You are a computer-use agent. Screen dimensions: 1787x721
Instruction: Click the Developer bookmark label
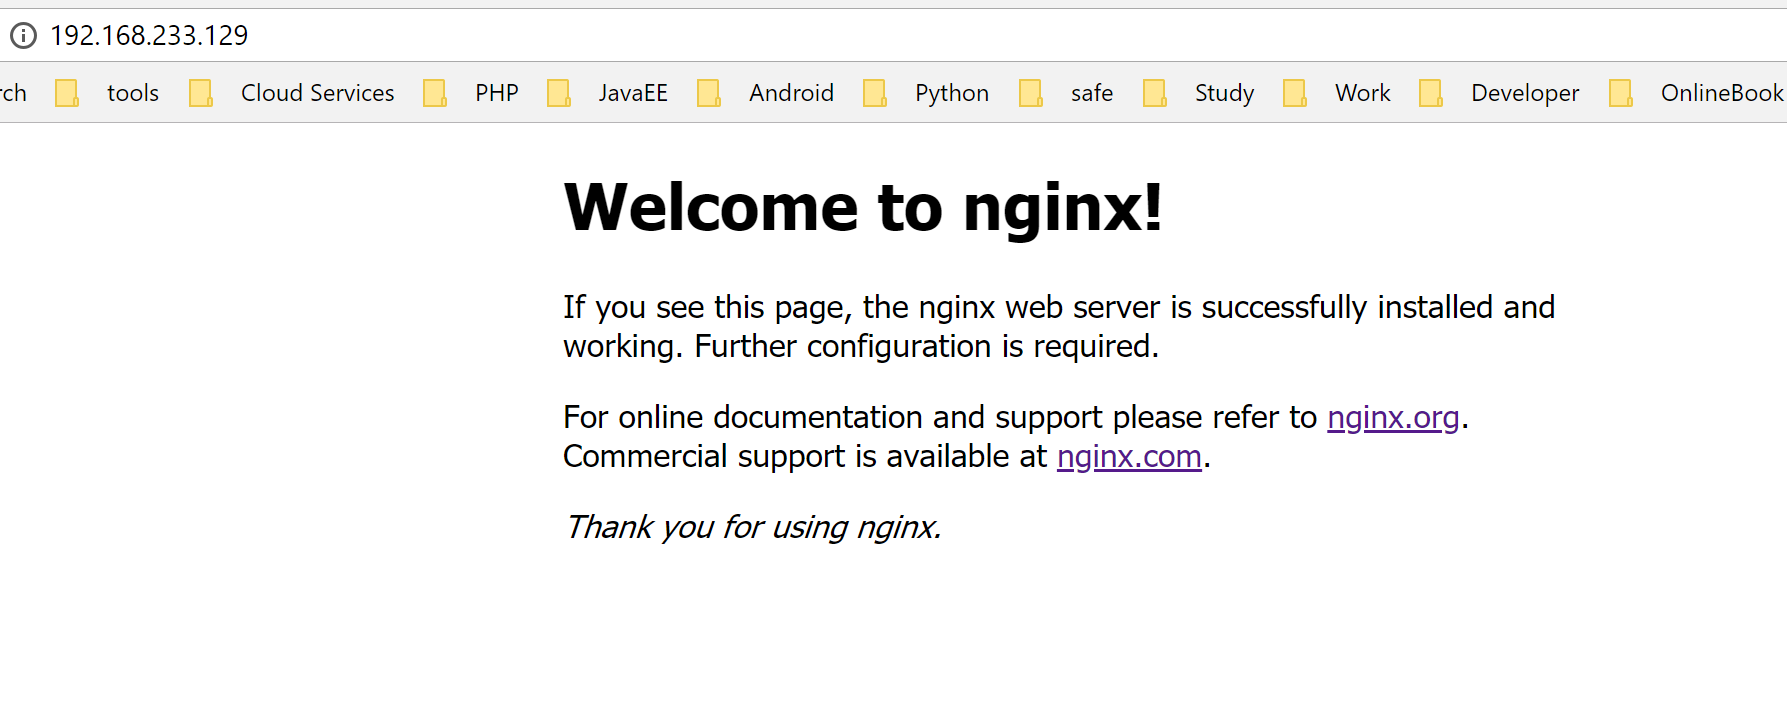coord(1525,94)
